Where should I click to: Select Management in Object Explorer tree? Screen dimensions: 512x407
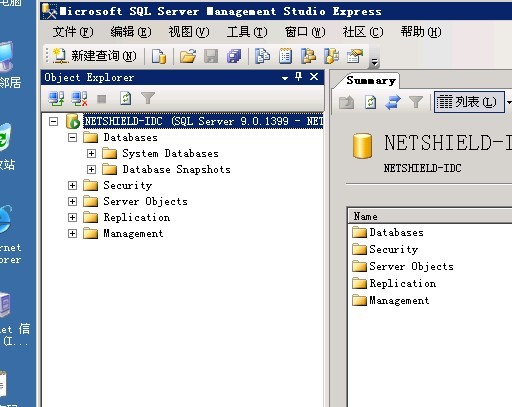(133, 233)
